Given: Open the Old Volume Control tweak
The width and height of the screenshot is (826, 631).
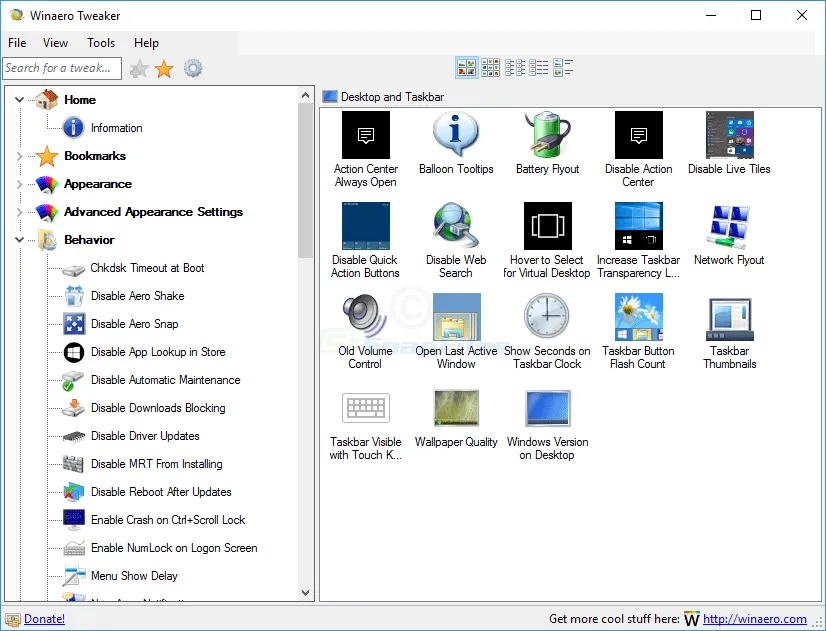Looking at the screenshot, I should point(366,332).
